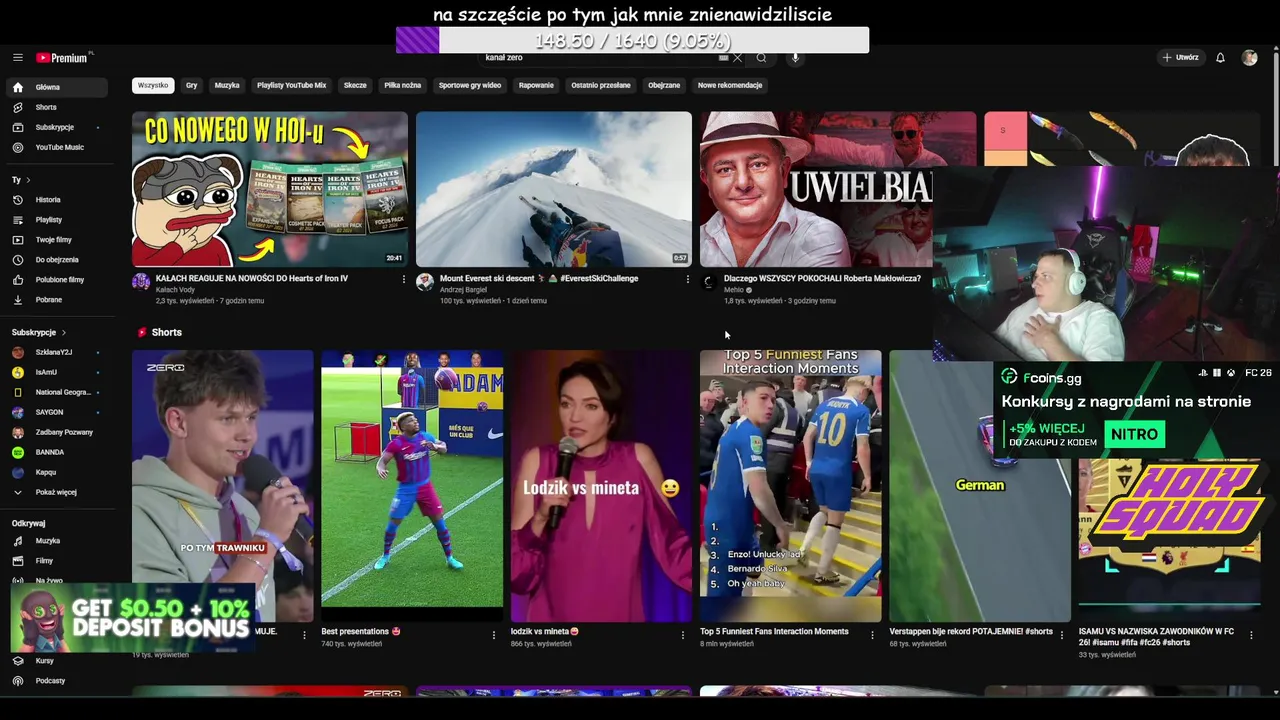Screen dimensions: 1280x720
Task: Select the Piłka nożna filter chip
Action: (x=403, y=85)
